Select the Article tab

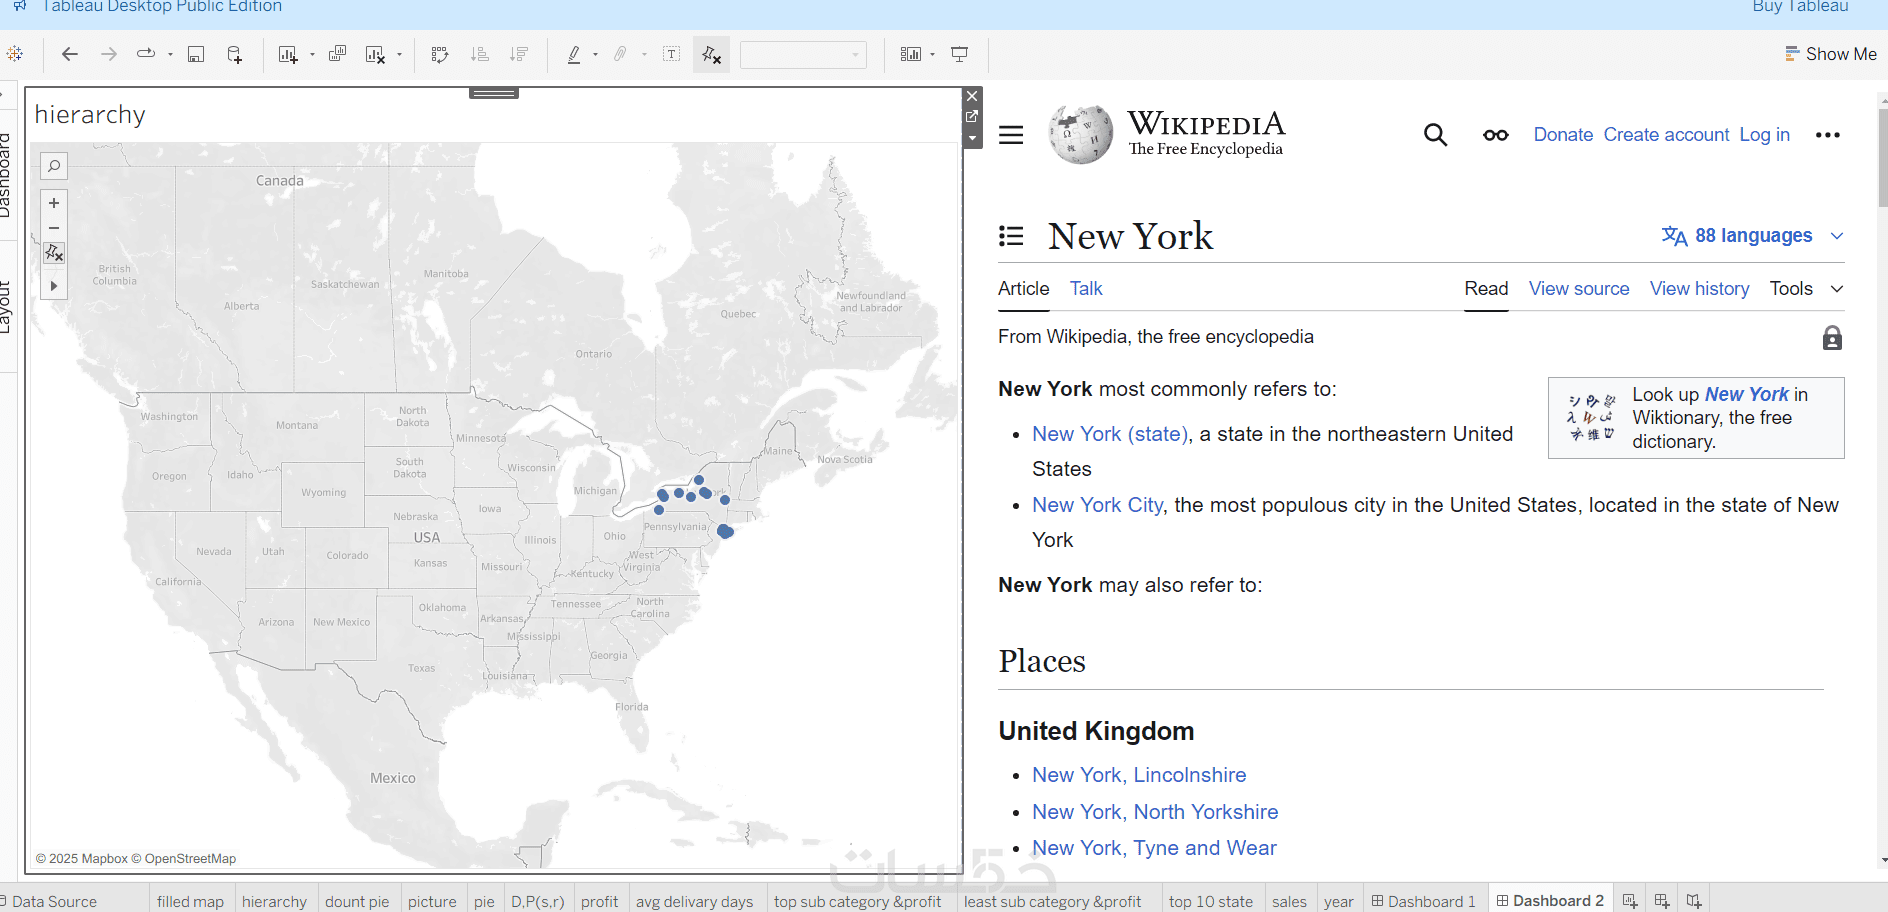(x=1024, y=289)
